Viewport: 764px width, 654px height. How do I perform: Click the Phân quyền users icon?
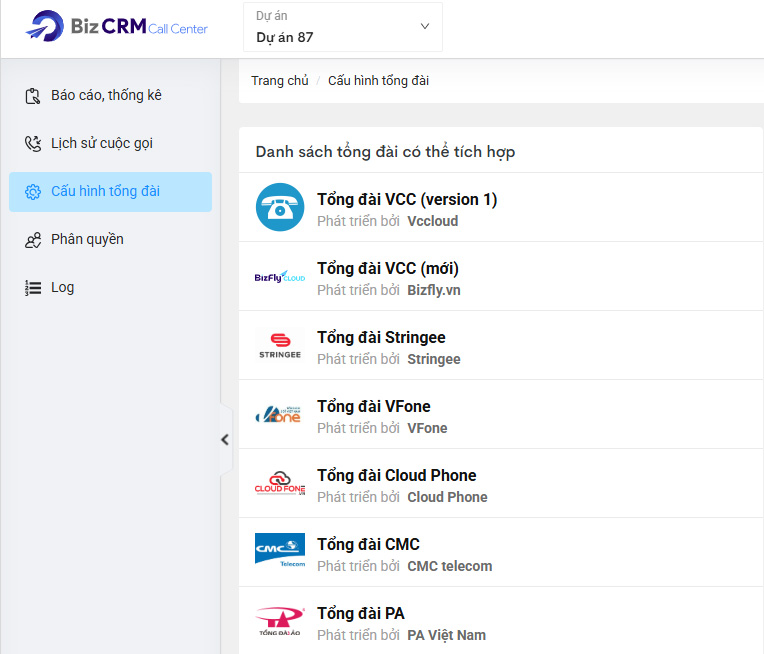tap(33, 240)
